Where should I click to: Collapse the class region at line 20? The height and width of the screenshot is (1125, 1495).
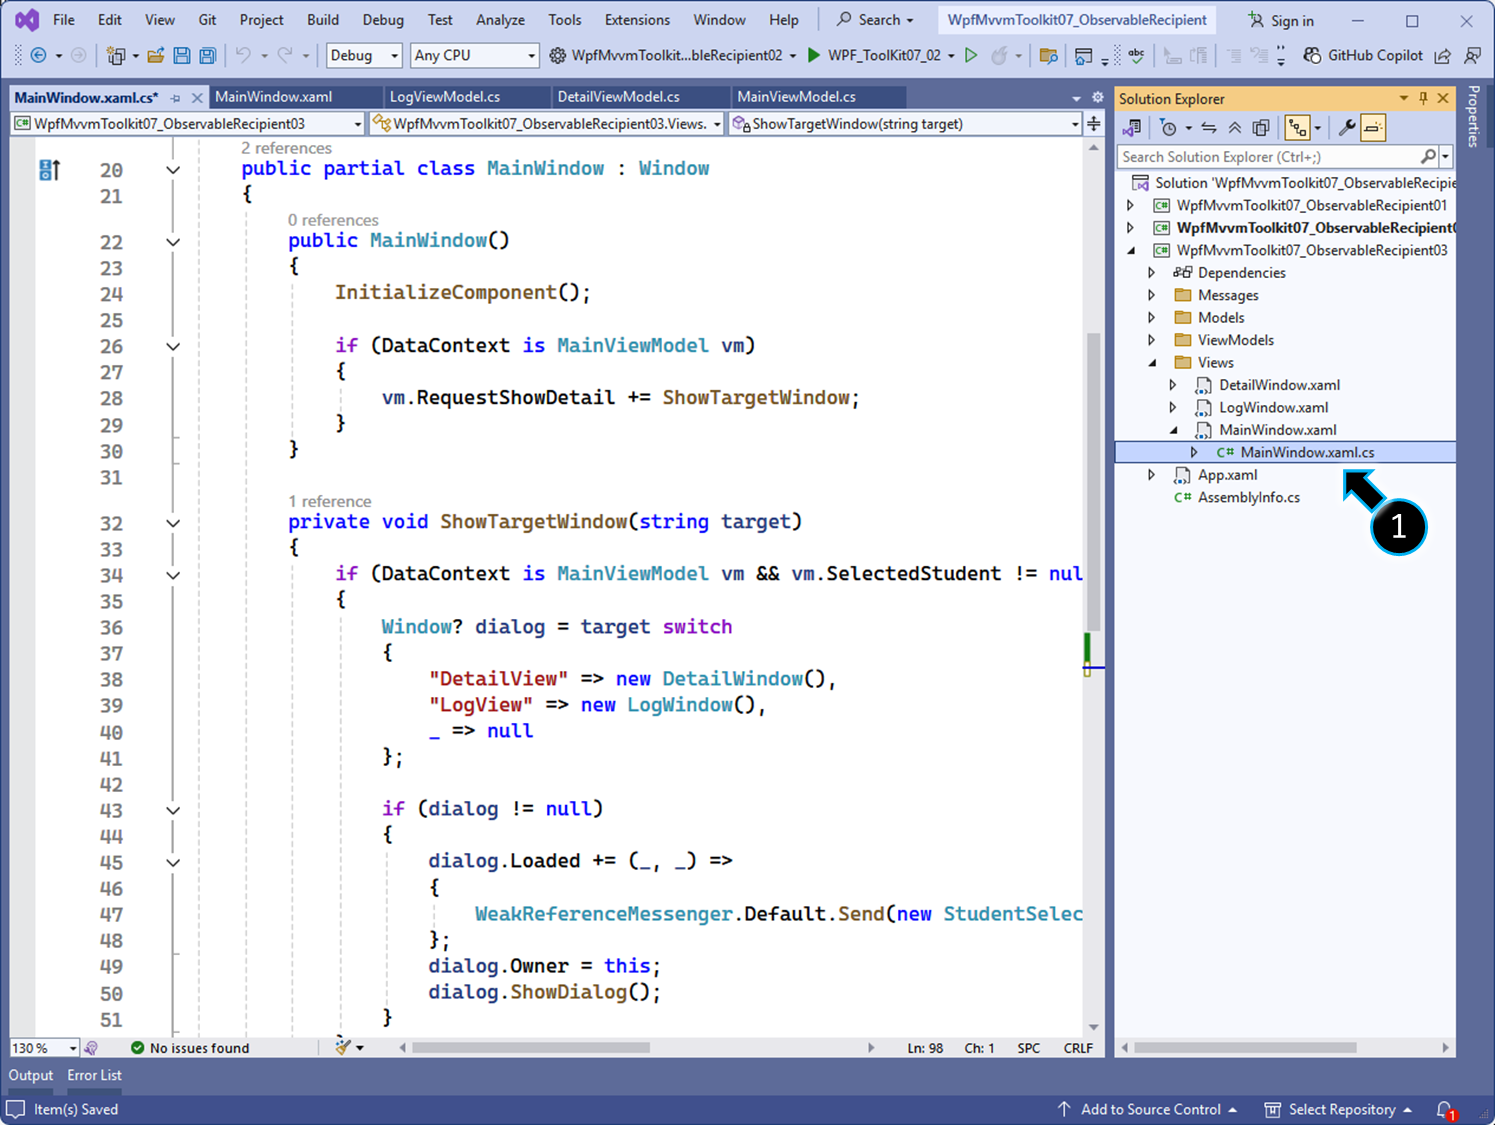pos(173,170)
